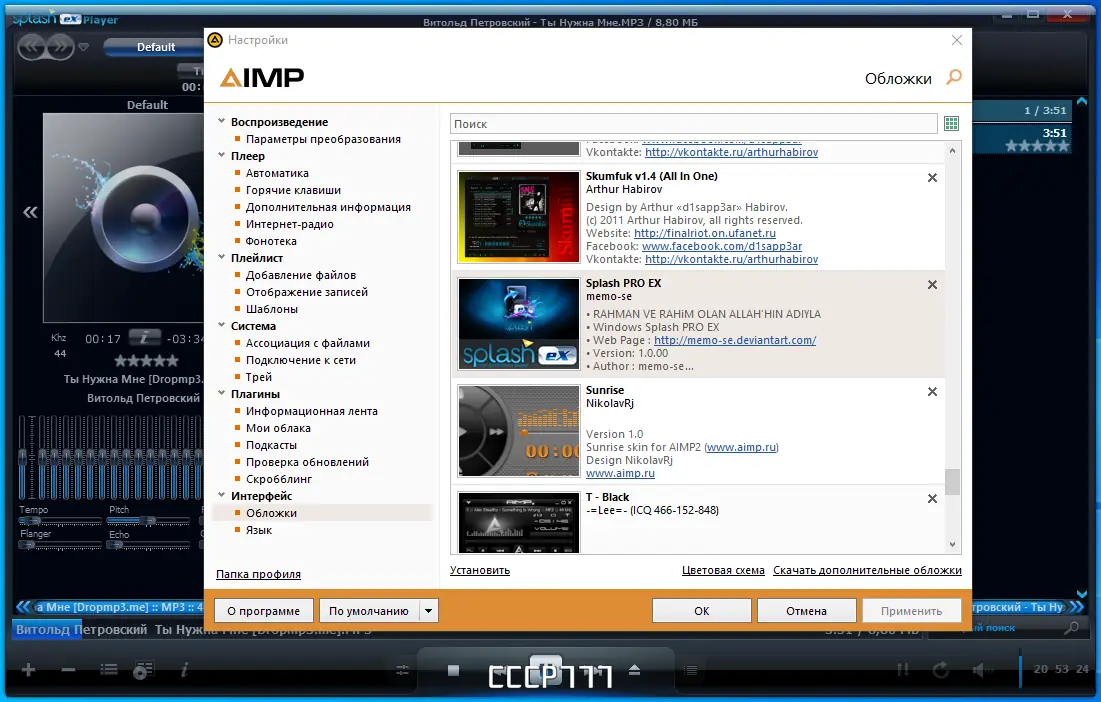
Task: Select the Sunrise skin thumbnail
Action: 519,431
